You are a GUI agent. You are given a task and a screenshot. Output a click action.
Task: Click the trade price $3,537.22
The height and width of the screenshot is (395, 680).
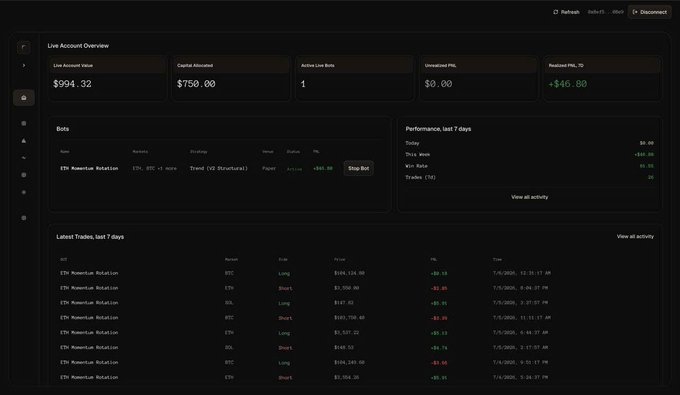(347, 333)
